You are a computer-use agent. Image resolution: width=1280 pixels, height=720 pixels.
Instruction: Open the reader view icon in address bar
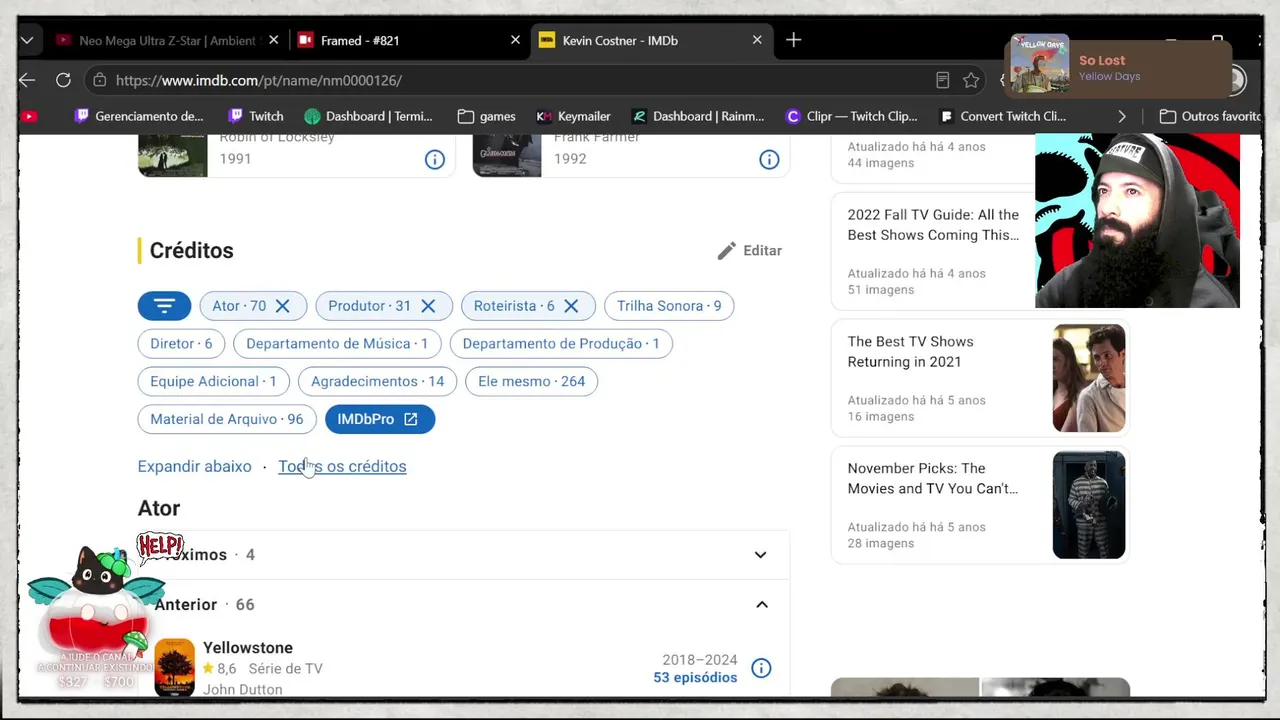click(x=942, y=80)
